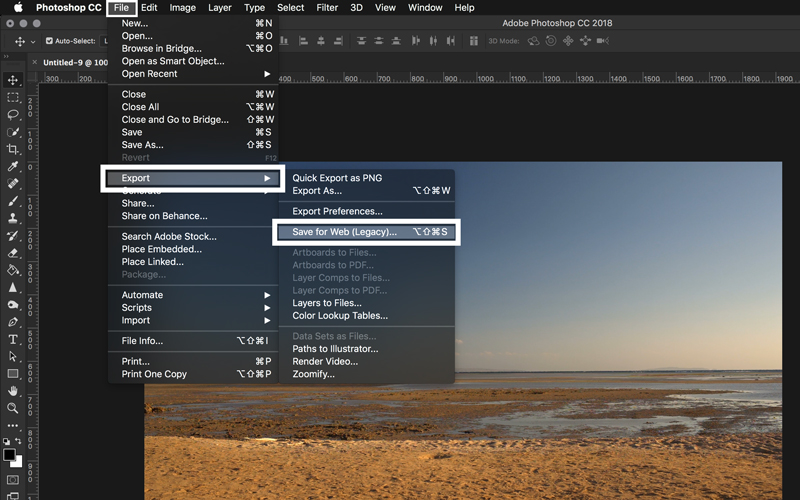Toggle Quick Mask mode icon

pos(13,480)
